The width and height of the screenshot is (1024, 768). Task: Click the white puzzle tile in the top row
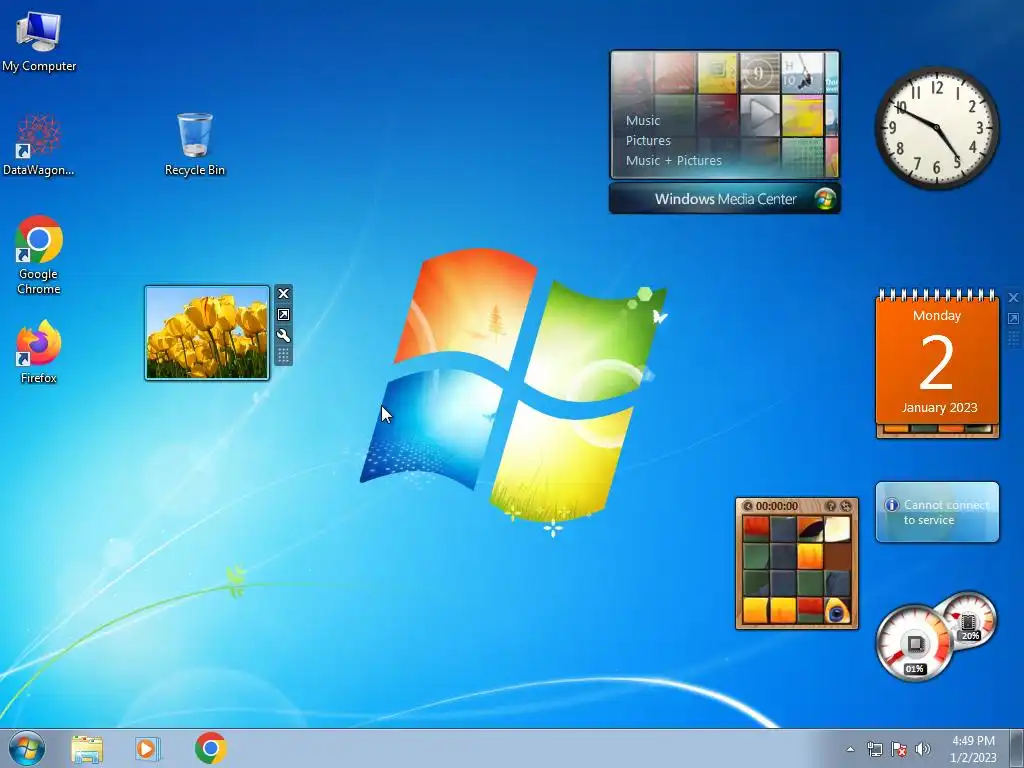[x=837, y=529]
